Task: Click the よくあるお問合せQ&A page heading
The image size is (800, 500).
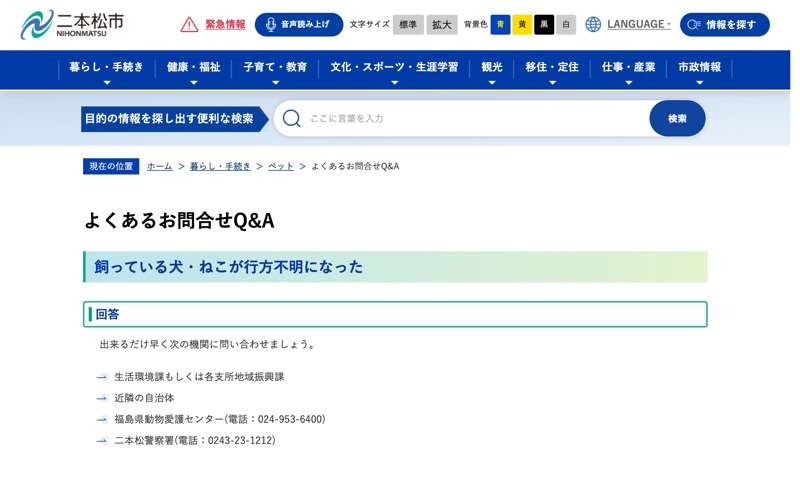Action: pos(179,220)
